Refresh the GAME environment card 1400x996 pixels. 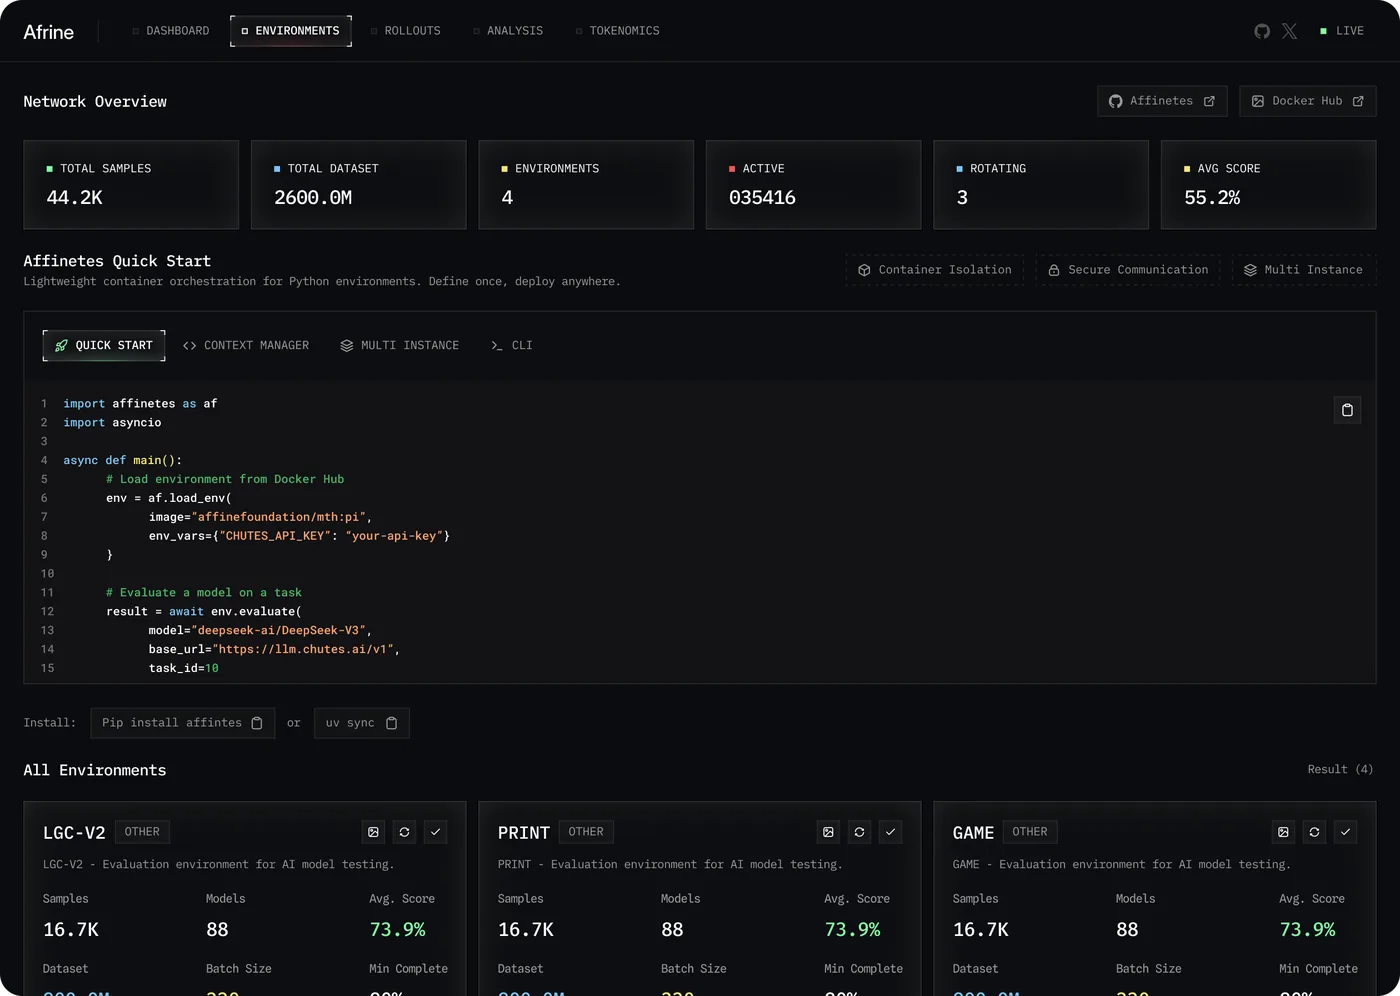point(1314,832)
